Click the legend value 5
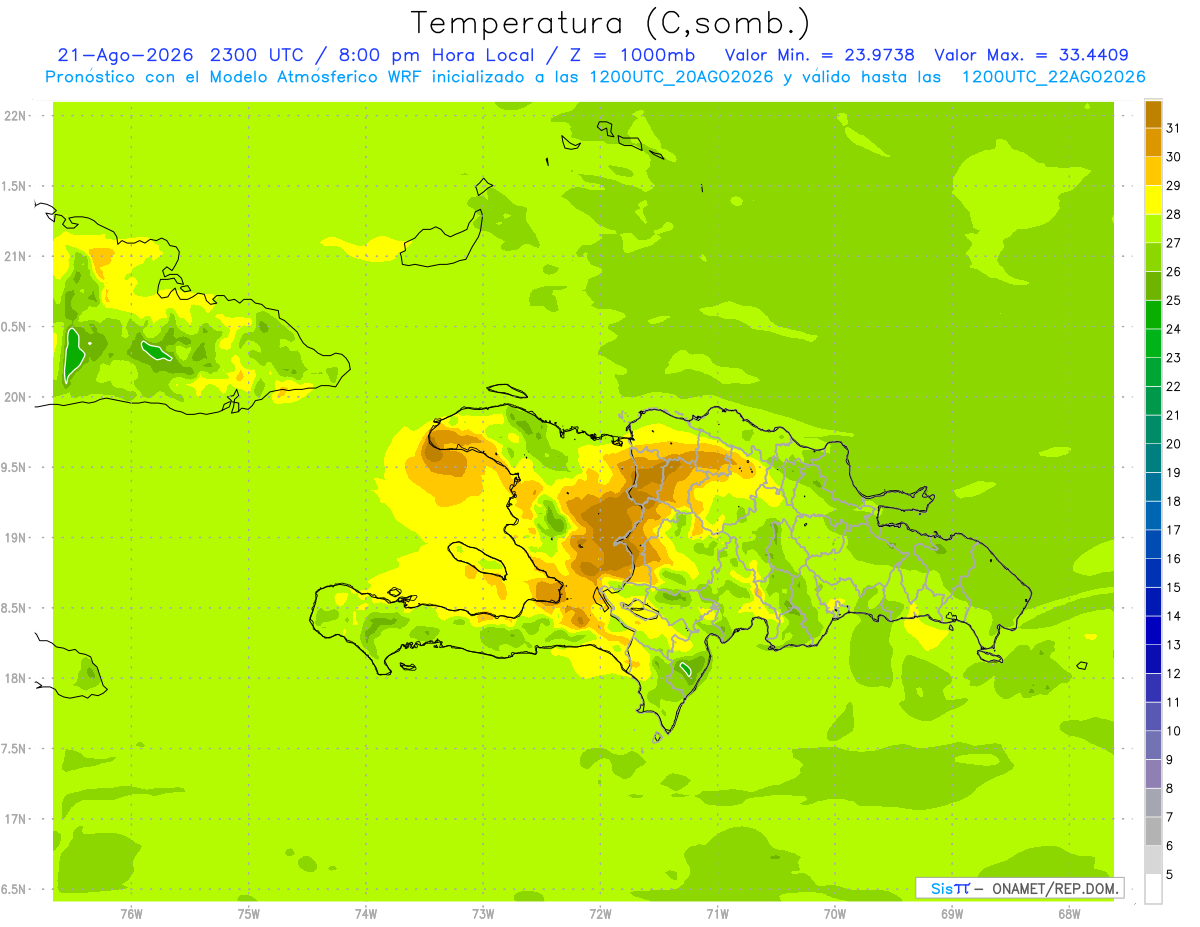 coord(1172,875)
